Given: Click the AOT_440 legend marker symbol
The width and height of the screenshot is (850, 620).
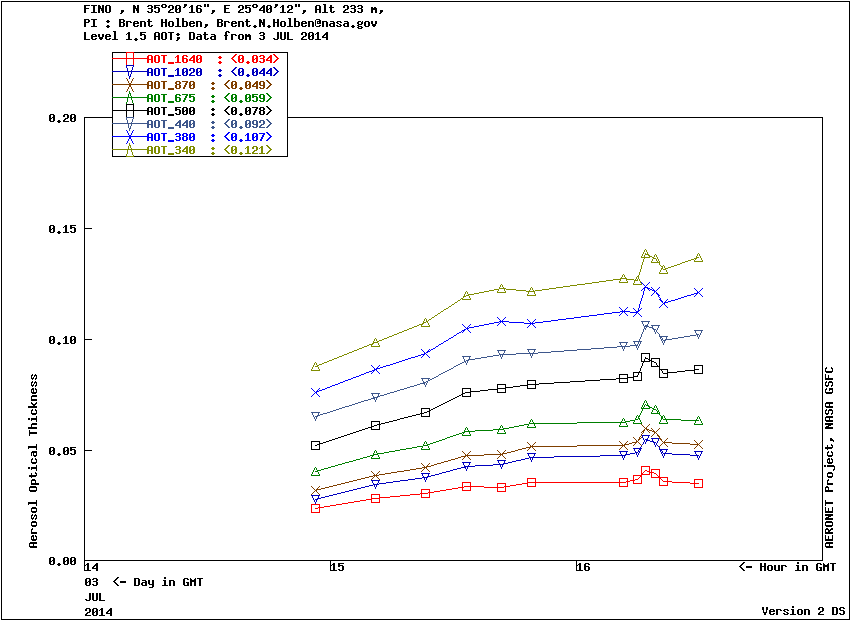Looking at the screenshot, I should [x=129, y=124].
